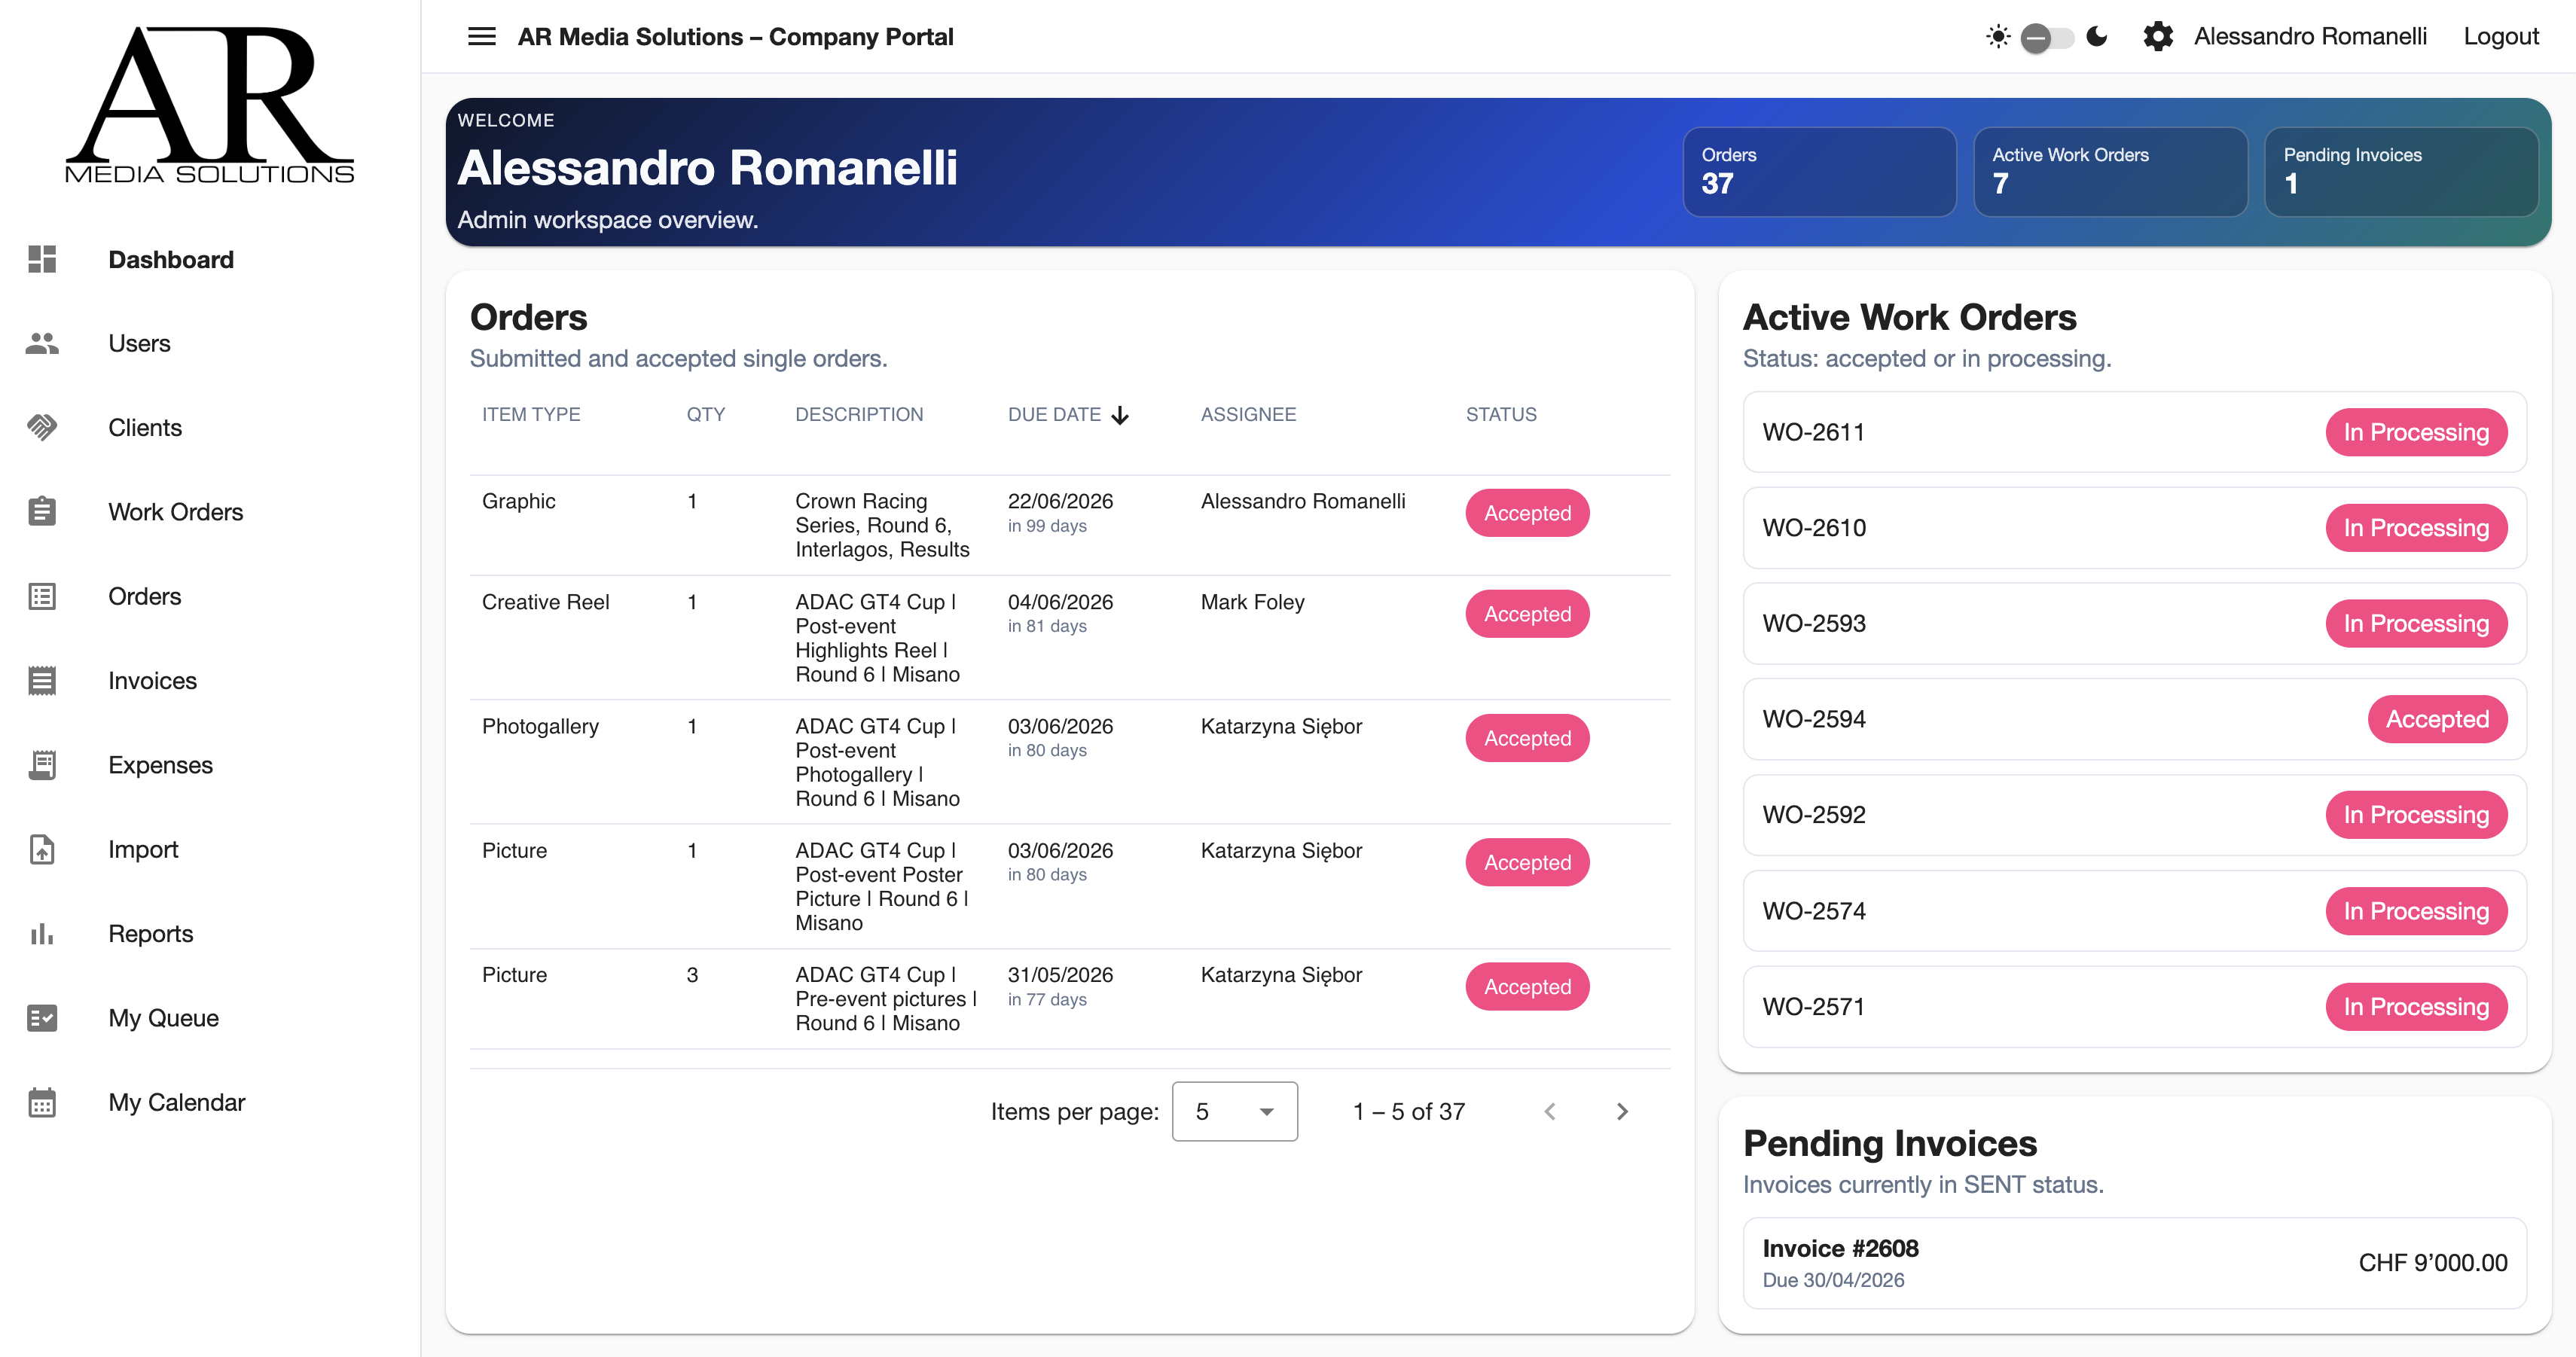This screenshot has height=1357, width=2576.
Task: Toggle the light/dark theme switch
Action: (2046, 38)
